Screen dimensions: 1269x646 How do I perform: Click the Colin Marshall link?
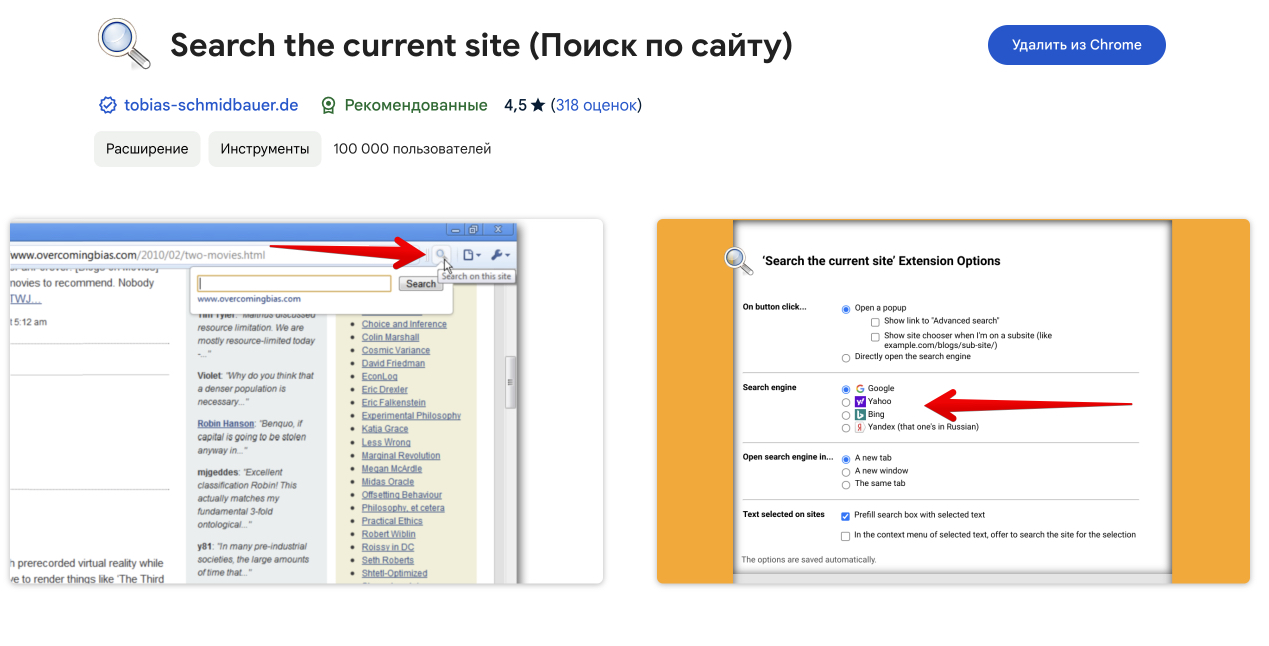pyautogui.click(x=392, y=337)
